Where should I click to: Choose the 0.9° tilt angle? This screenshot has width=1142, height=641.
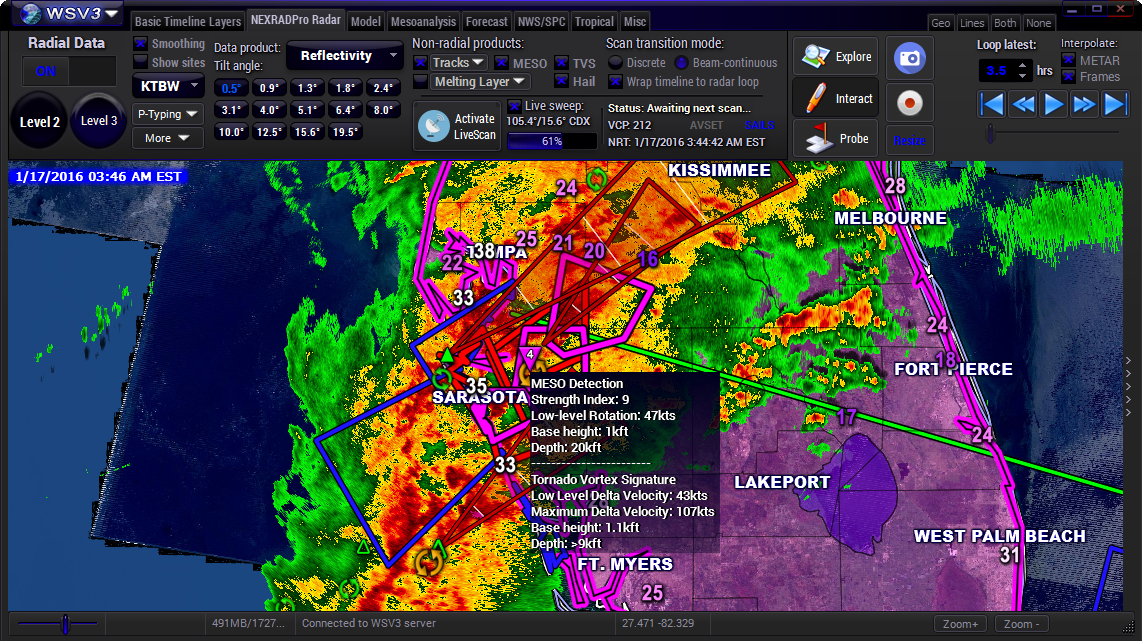[269, 88]
